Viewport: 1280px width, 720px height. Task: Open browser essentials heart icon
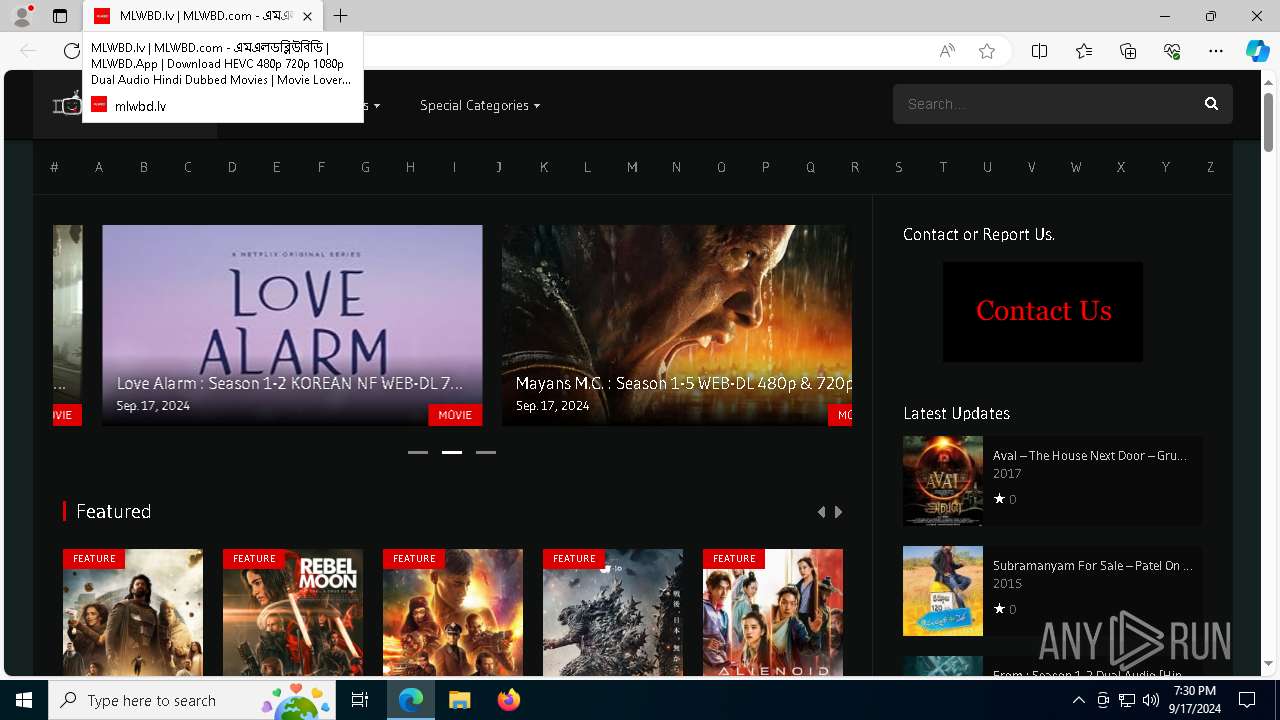pyautogui.click(x=1172, y=51)
